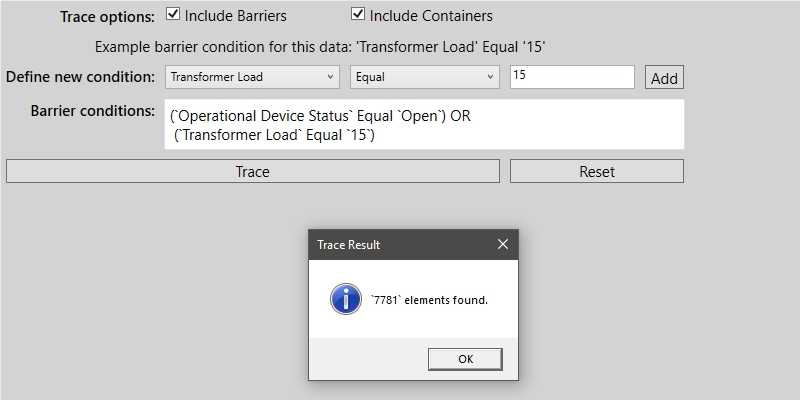Uncheck the Include Containers checkbox
Screen dimensions: 800x400
[358, 15]
